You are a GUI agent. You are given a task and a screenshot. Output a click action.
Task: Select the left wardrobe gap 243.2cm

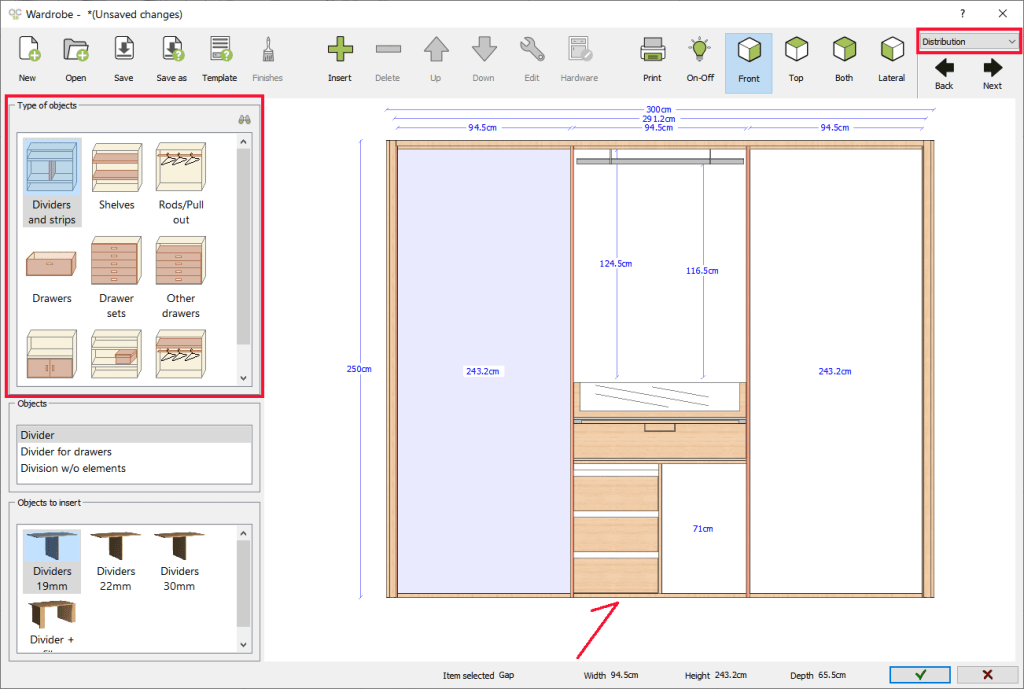(483, 372)
